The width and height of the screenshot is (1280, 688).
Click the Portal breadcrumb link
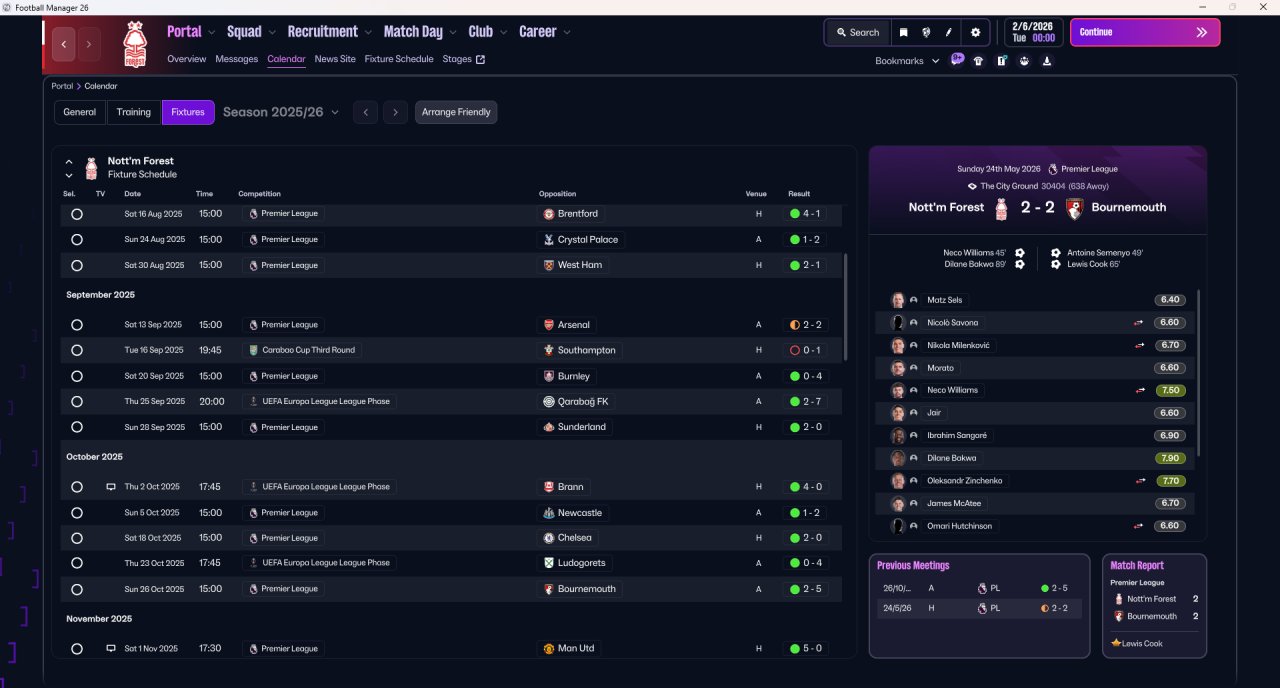(x=62, y=86)
